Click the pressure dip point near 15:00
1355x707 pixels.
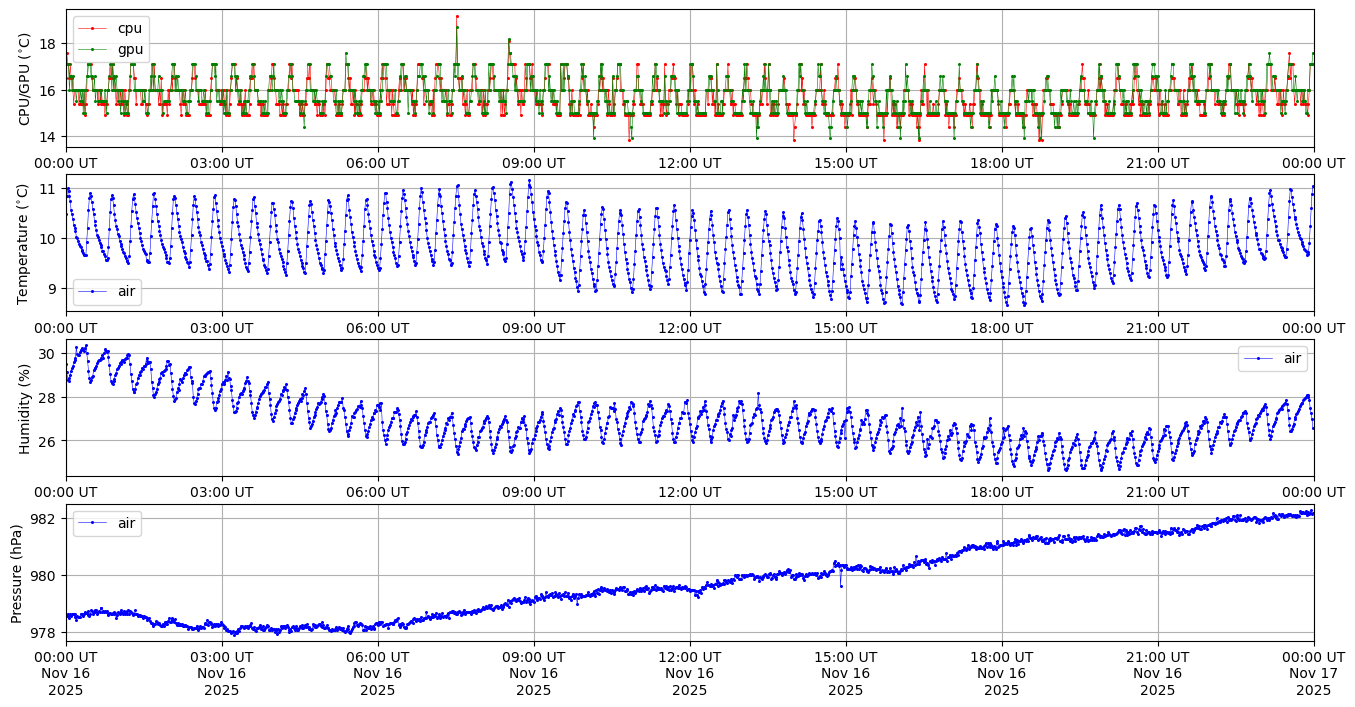coord(841,586)
